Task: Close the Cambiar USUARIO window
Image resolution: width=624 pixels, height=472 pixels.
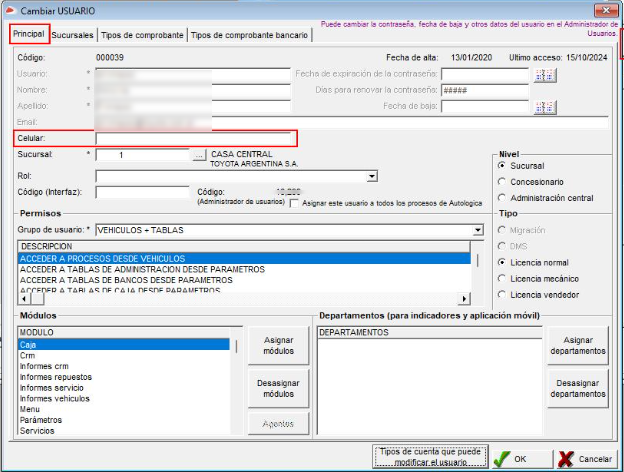Action: 606,10
